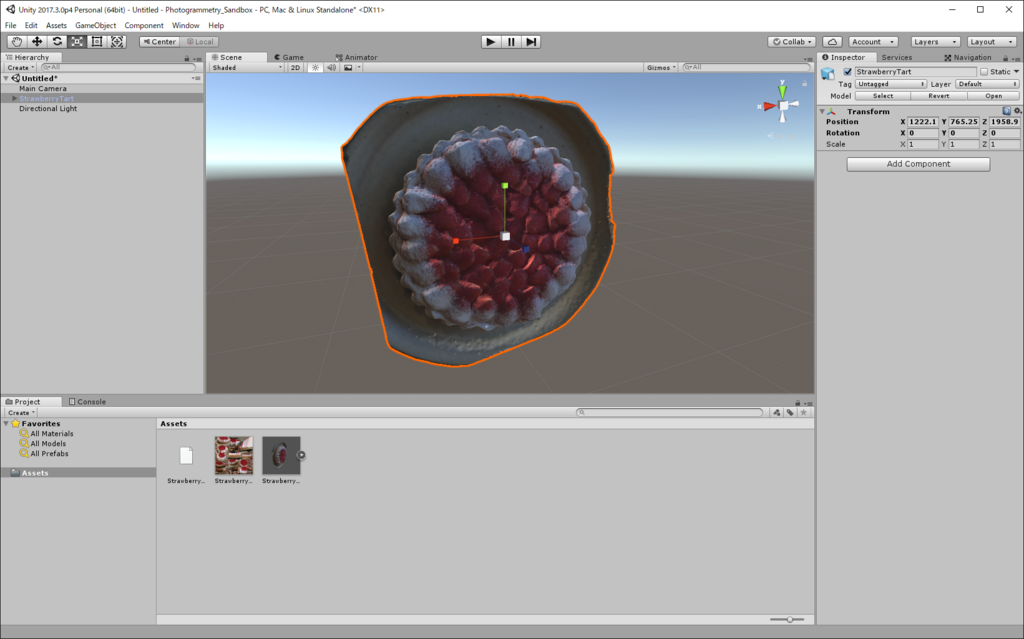
Task: Click the Step frame button
Action: click(x=531, y=42)
